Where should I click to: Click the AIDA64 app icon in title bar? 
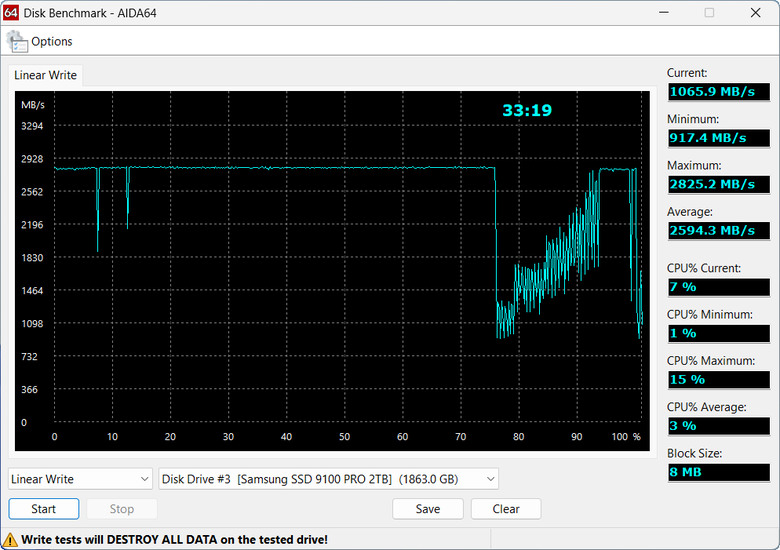click(10, 13)
